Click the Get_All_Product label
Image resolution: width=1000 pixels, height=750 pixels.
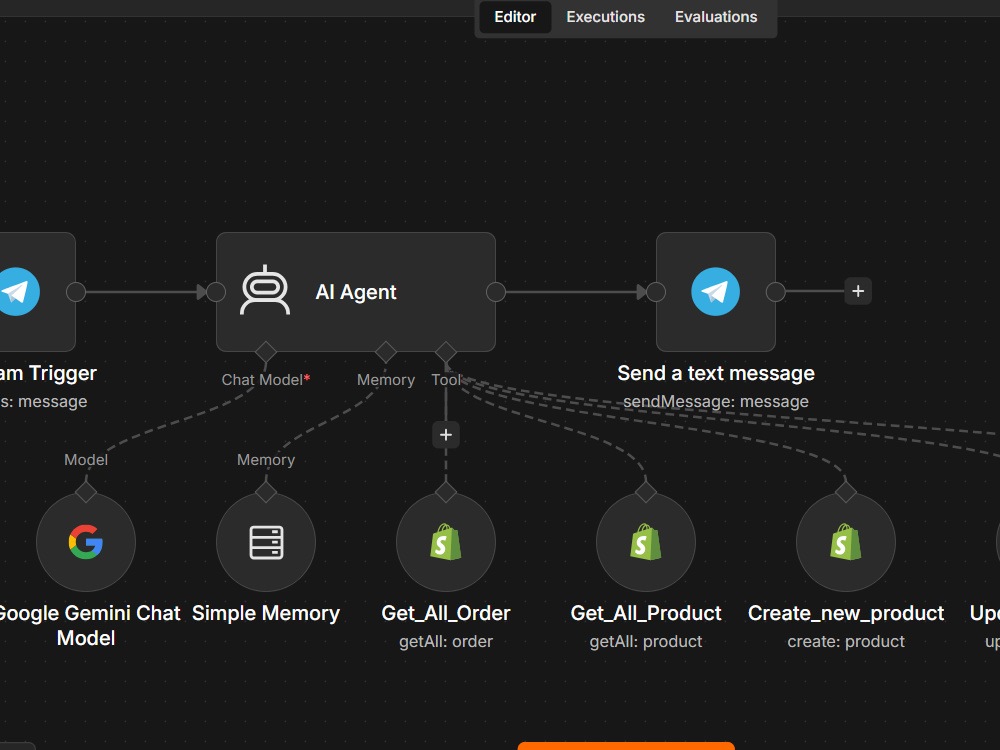point(646,613)
